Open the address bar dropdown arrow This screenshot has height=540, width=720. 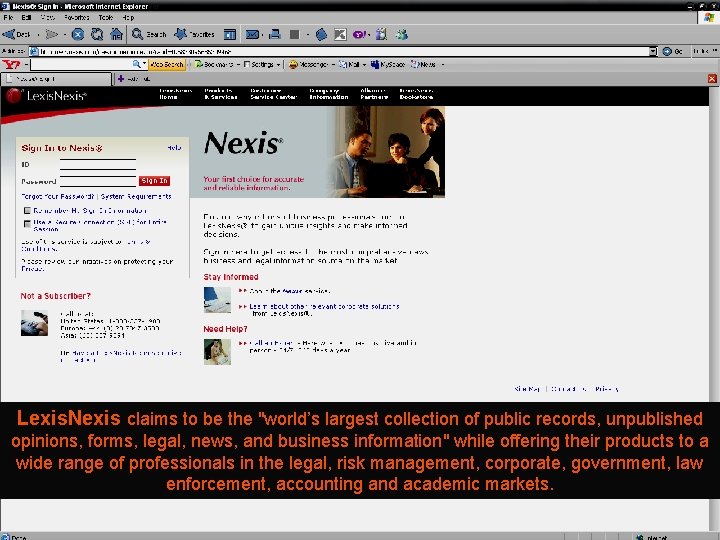(653, 51)
